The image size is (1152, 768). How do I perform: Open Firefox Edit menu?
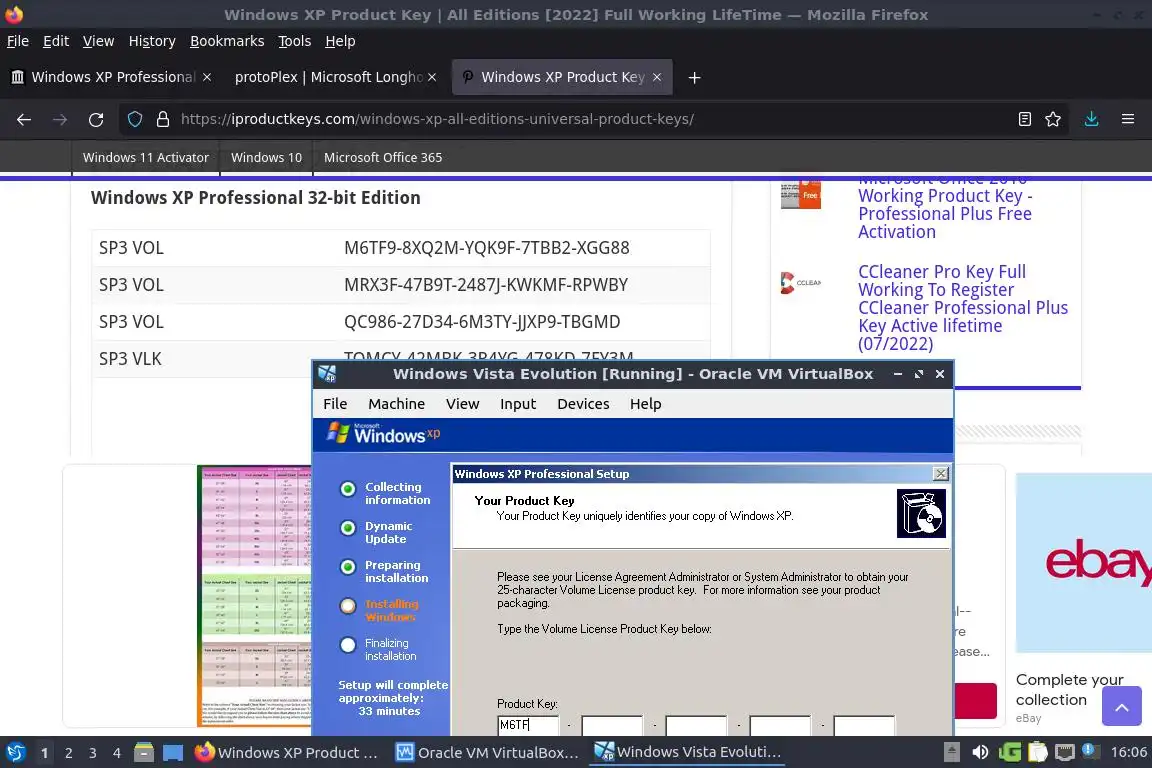56,41
